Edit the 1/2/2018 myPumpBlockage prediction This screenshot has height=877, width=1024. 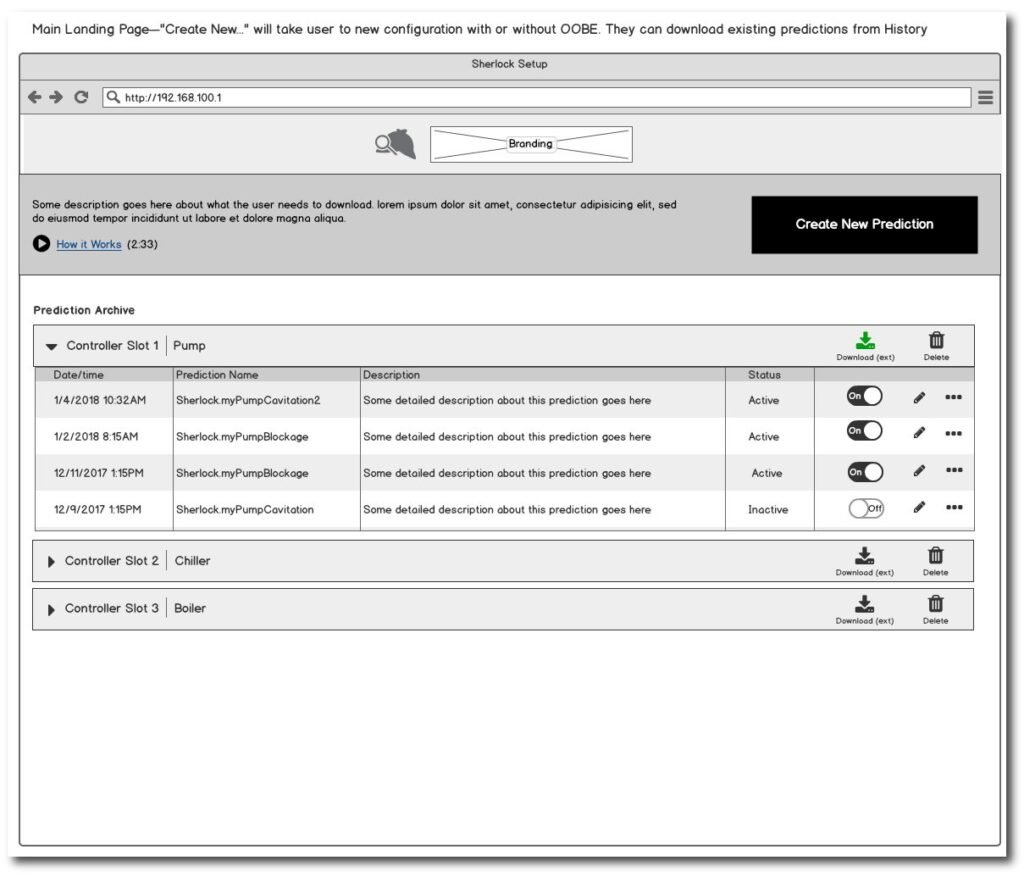coord(919,432)
